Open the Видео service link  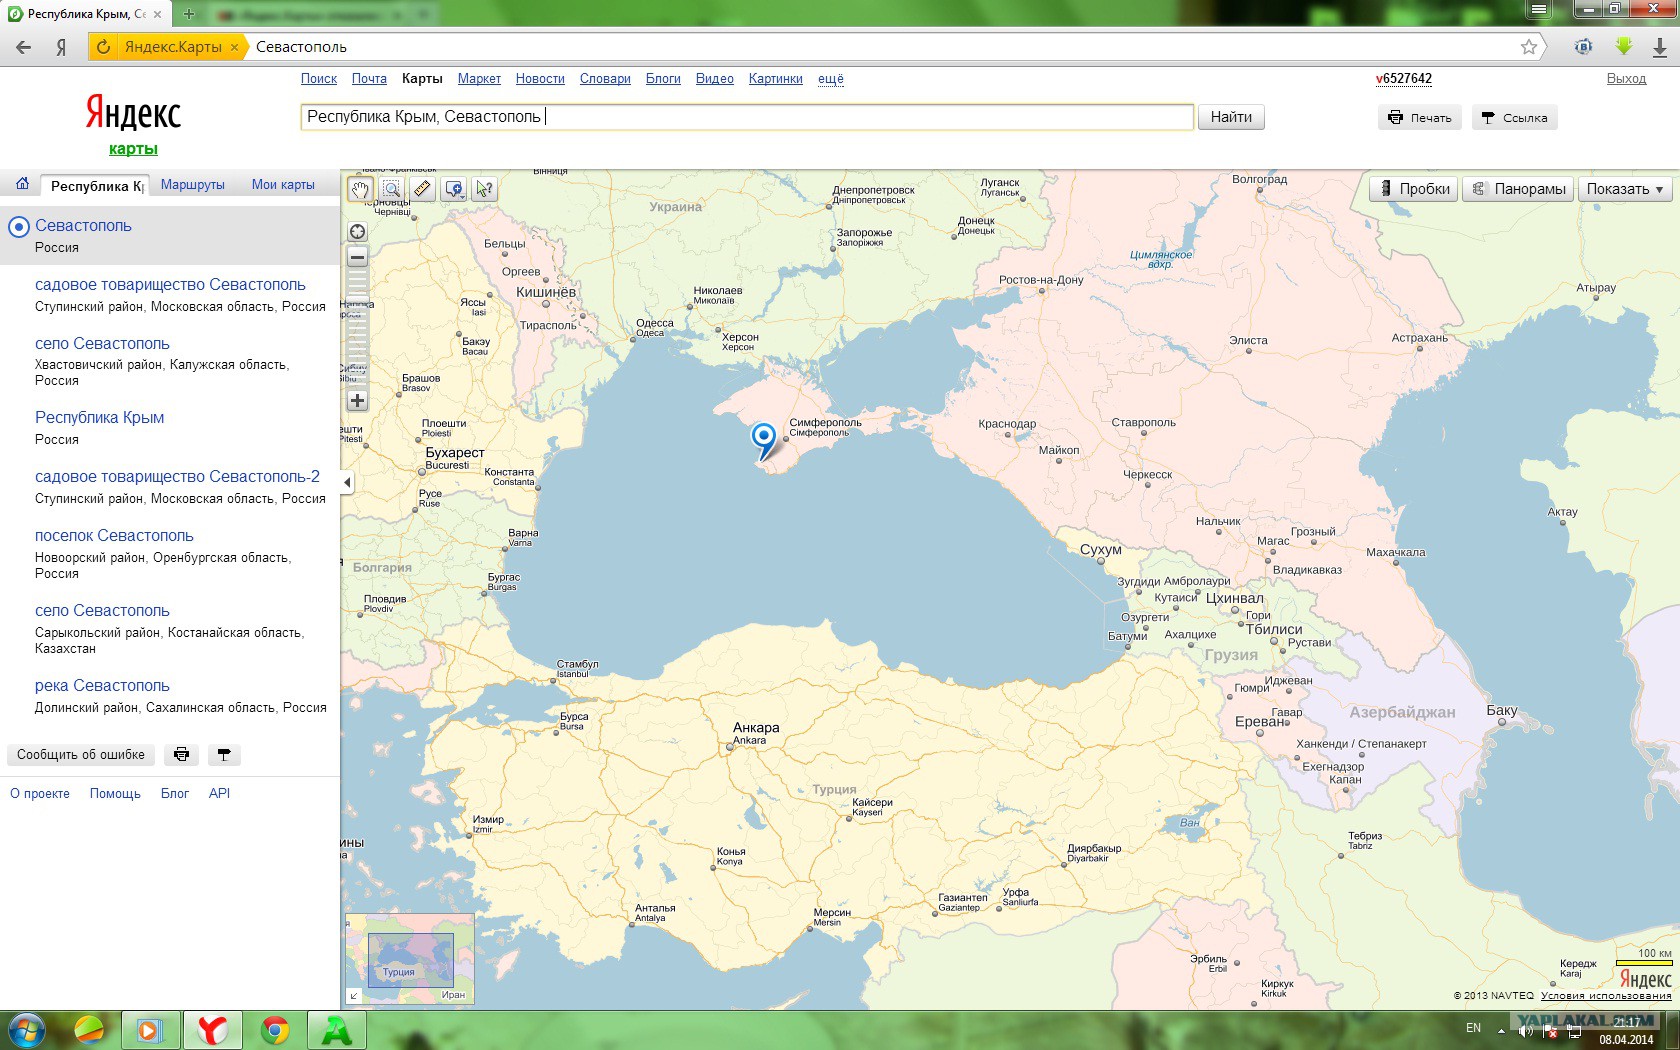[x=715, y=79]
